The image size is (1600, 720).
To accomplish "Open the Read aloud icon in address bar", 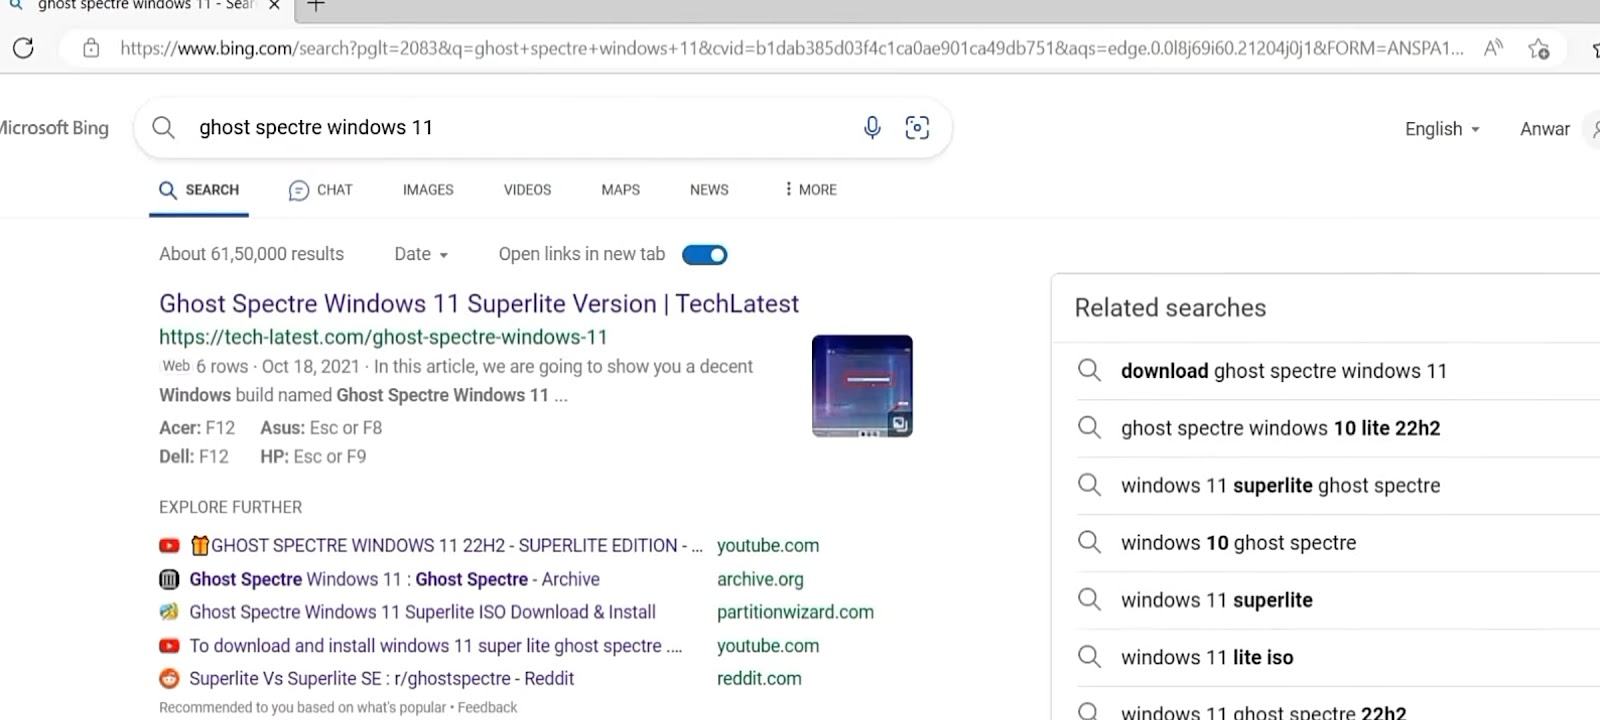I will [x=1493, y=48].
